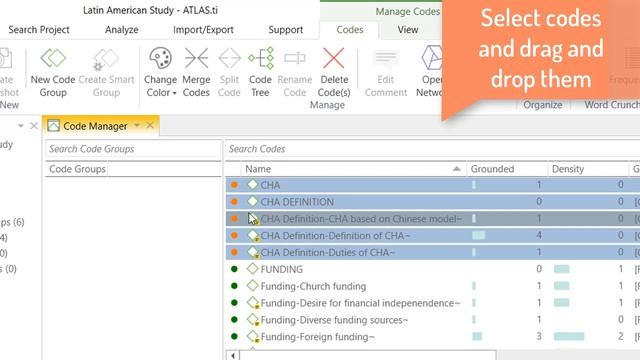Click code icon of FUNDING row
The height and width of the screenshot is (360, 640).
253,269
